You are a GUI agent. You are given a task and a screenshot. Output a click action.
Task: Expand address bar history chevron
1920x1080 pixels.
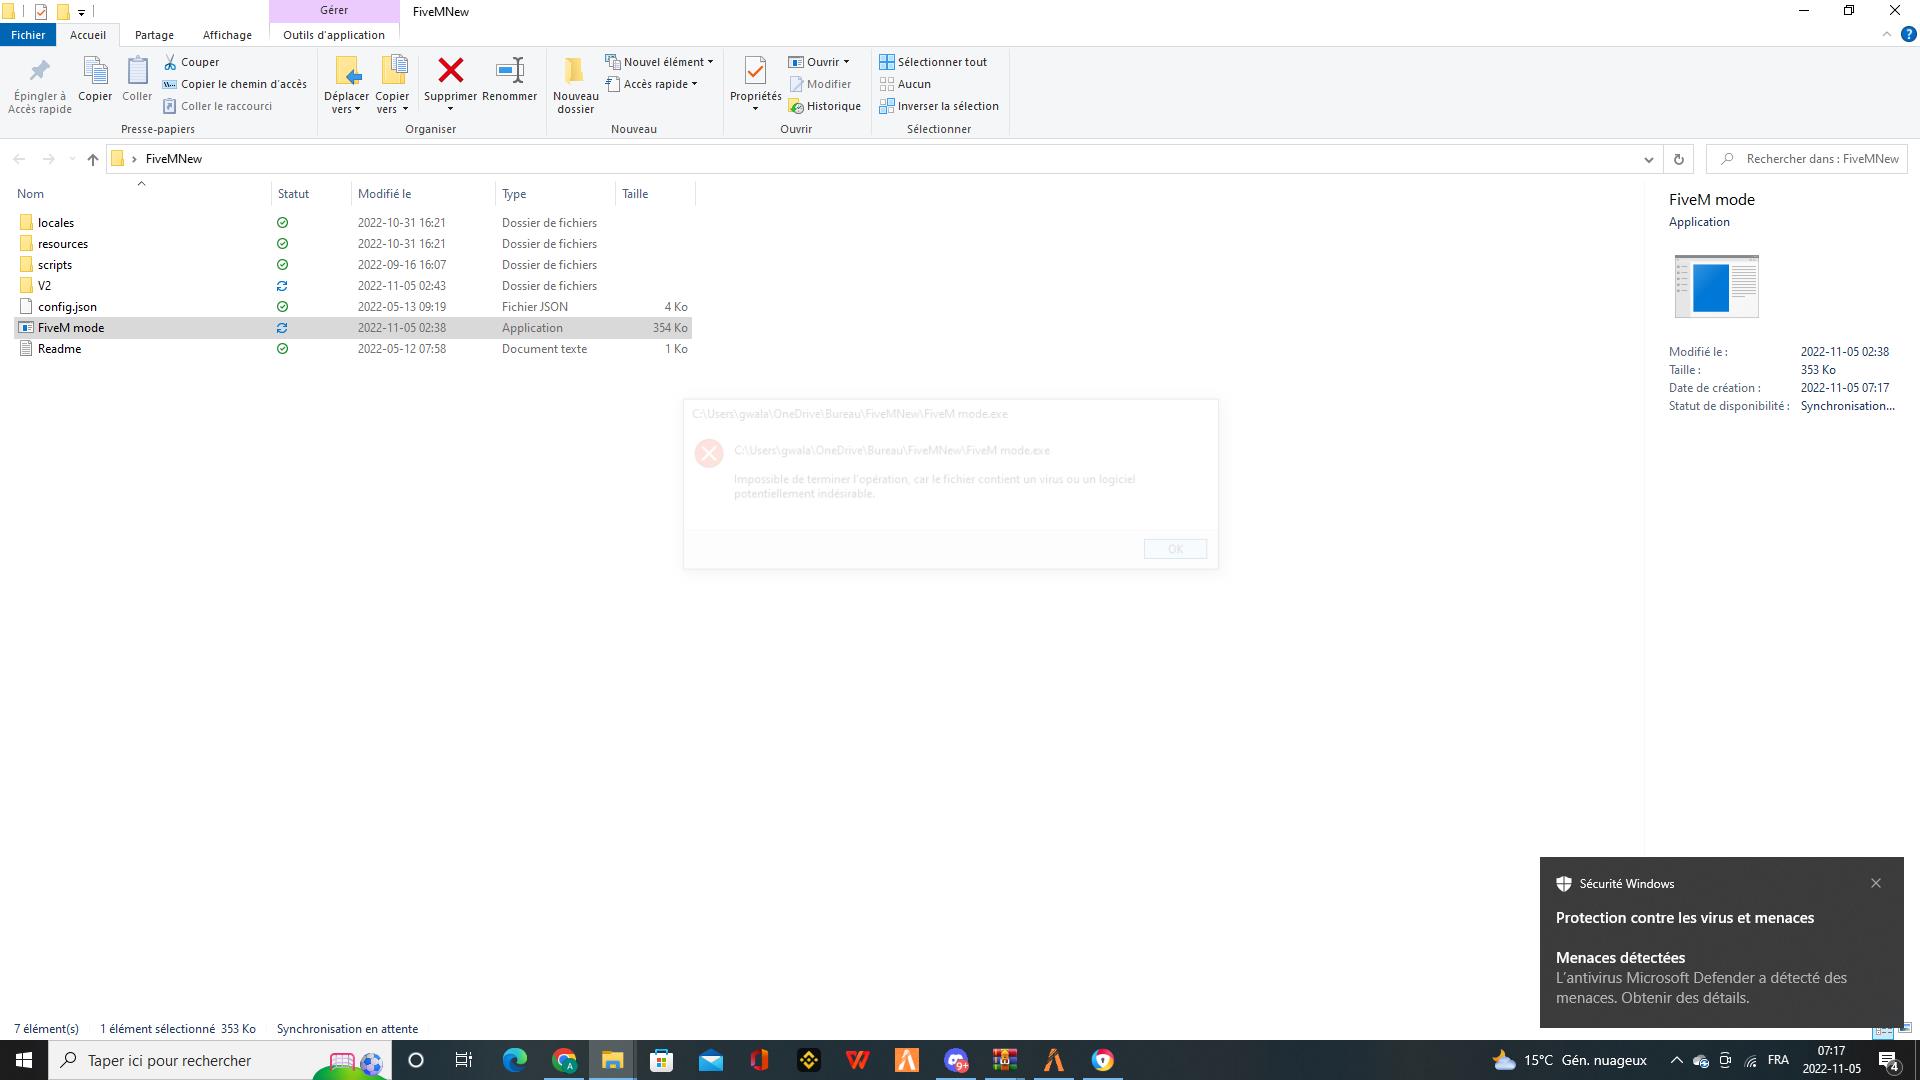[1648, 159]
